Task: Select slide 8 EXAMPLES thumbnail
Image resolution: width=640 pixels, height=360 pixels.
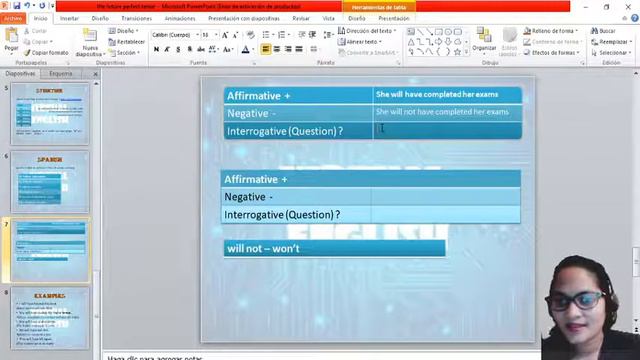Action: [50, 318]
